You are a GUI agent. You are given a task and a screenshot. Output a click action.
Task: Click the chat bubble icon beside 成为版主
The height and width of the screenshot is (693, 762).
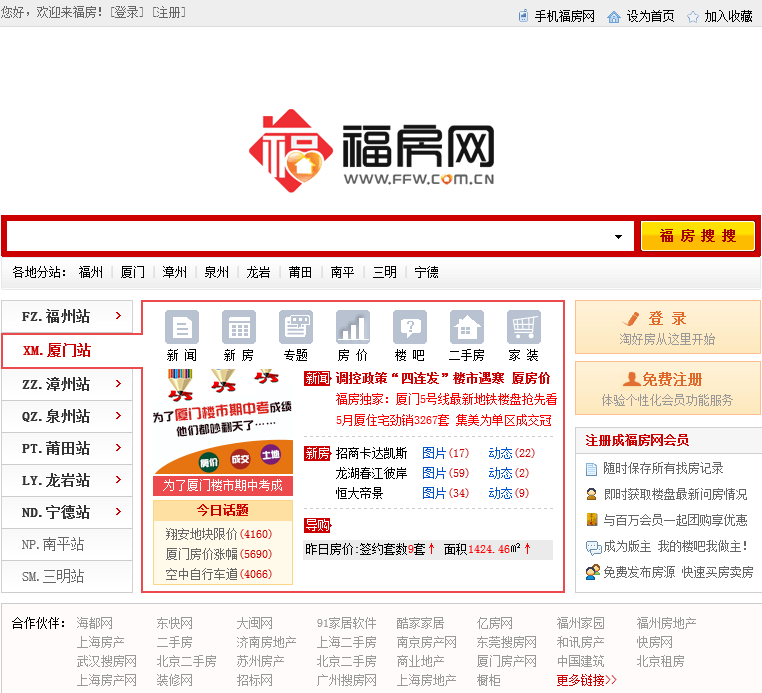click(x=593, y=548)
